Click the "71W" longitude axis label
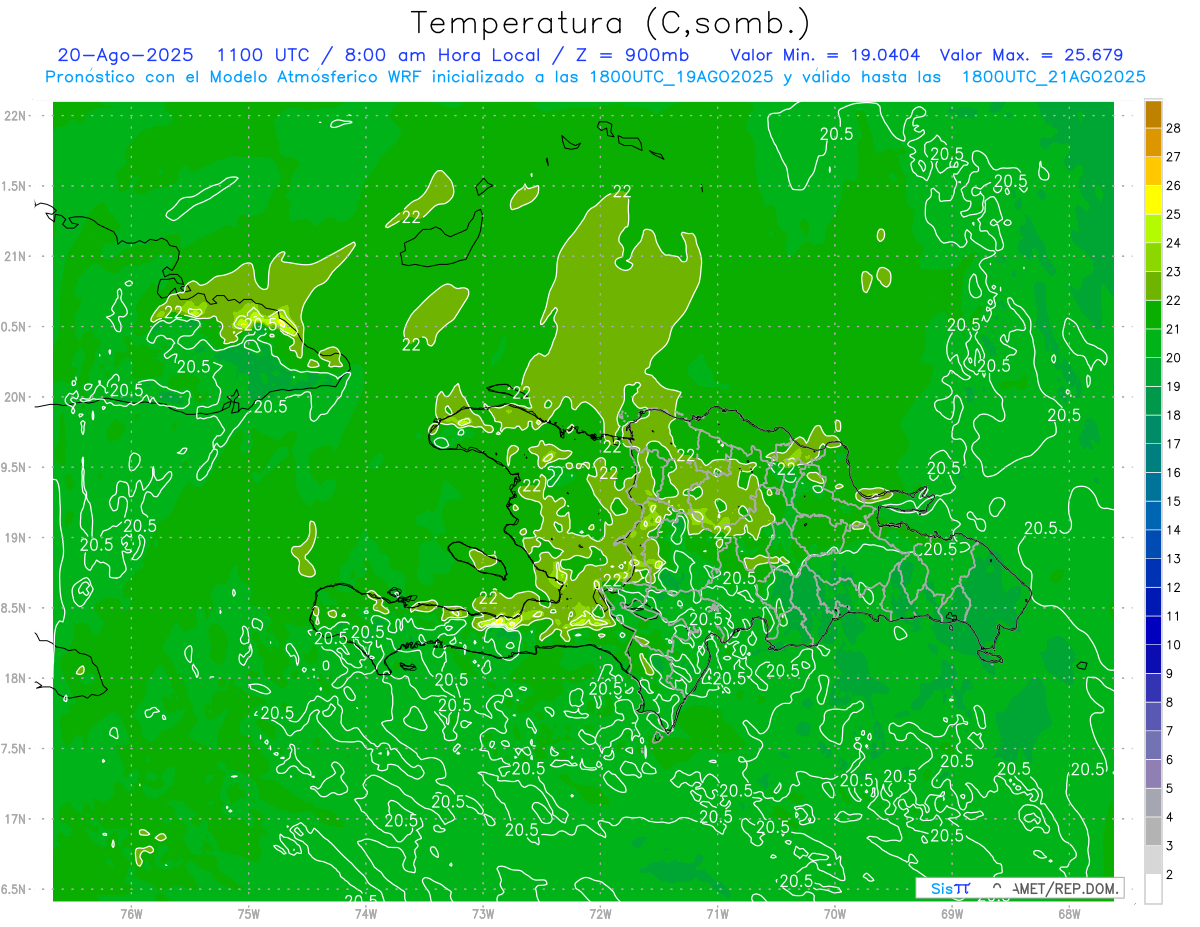Screen dimensions: 1200x927 tap(717, 913)
